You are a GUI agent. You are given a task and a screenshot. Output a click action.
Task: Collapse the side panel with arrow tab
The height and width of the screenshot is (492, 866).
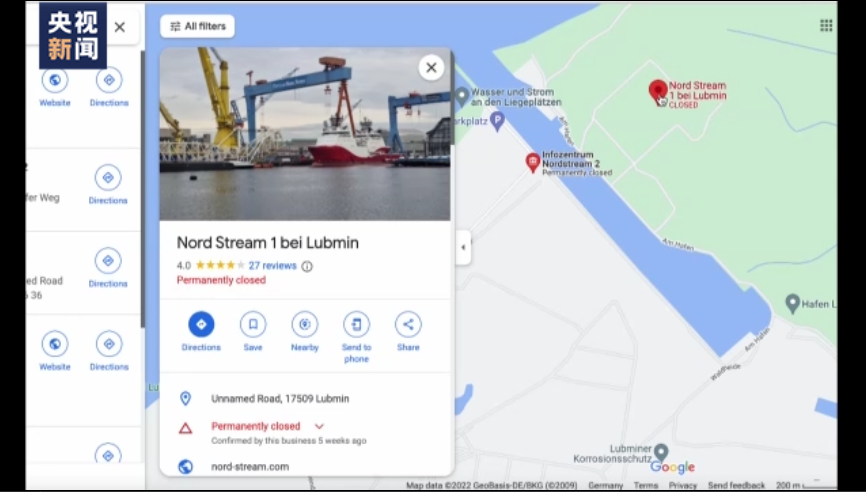[463, 247]
